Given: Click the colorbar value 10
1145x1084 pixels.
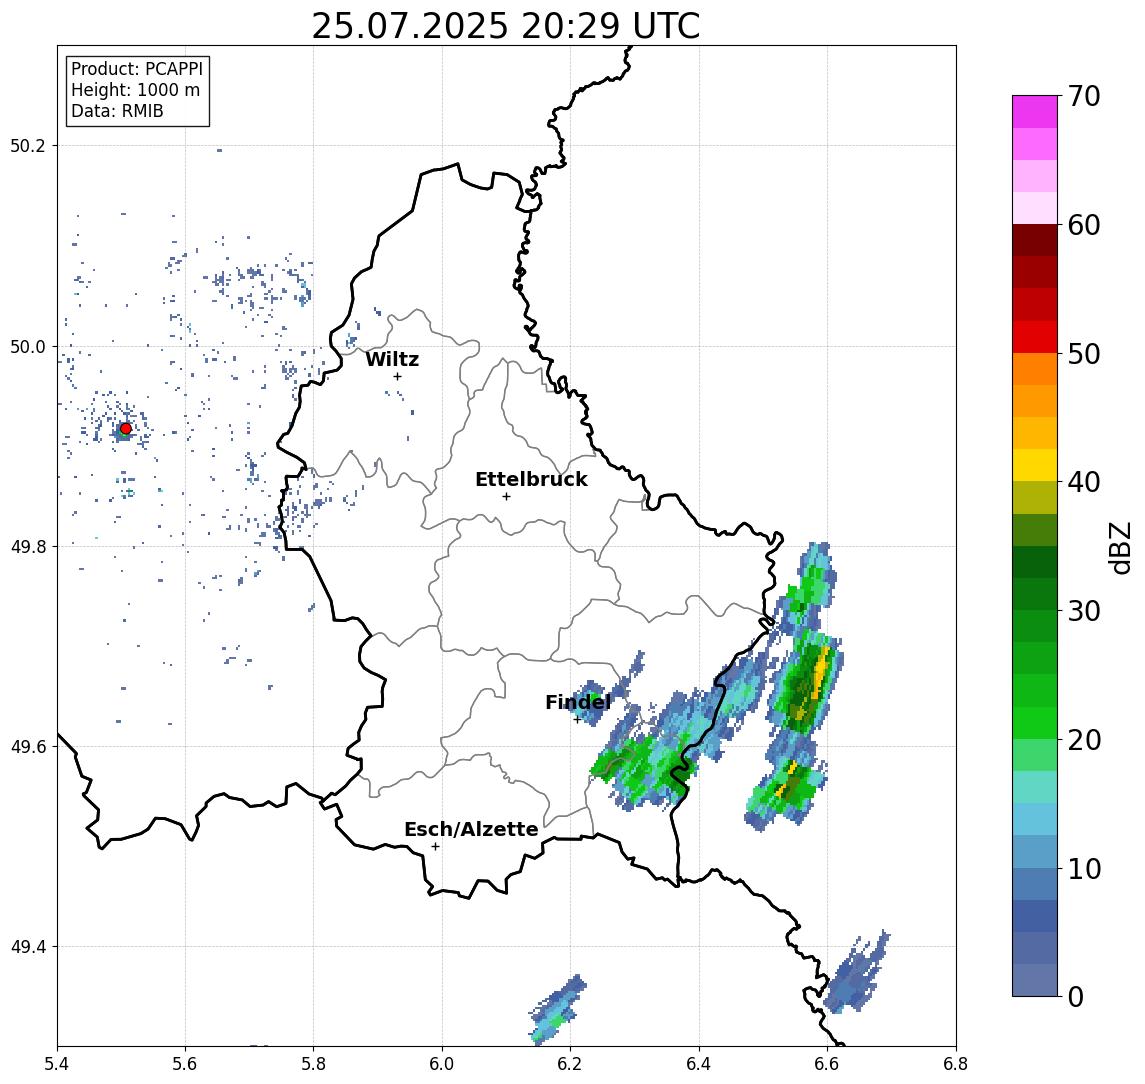Looking at the screenshot, I should pos(1084,868).
